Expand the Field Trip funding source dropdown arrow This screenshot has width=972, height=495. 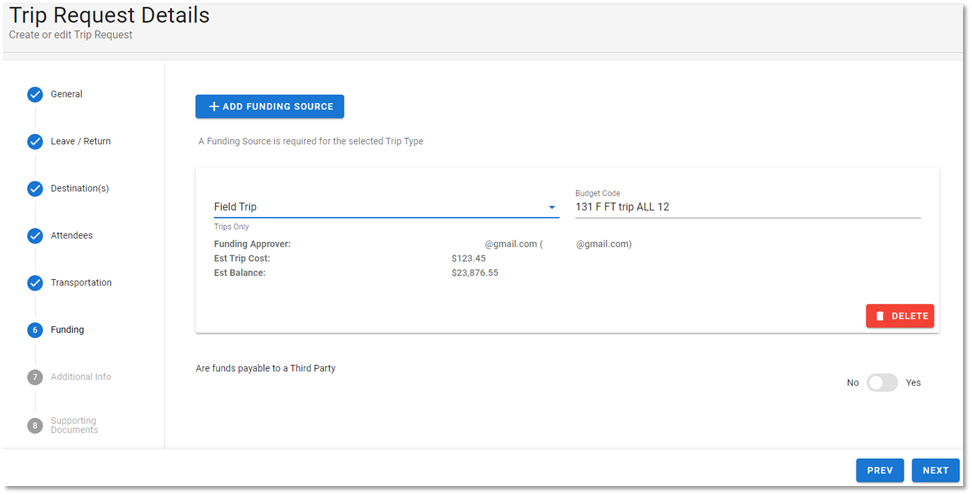click(x=552, y=208)
